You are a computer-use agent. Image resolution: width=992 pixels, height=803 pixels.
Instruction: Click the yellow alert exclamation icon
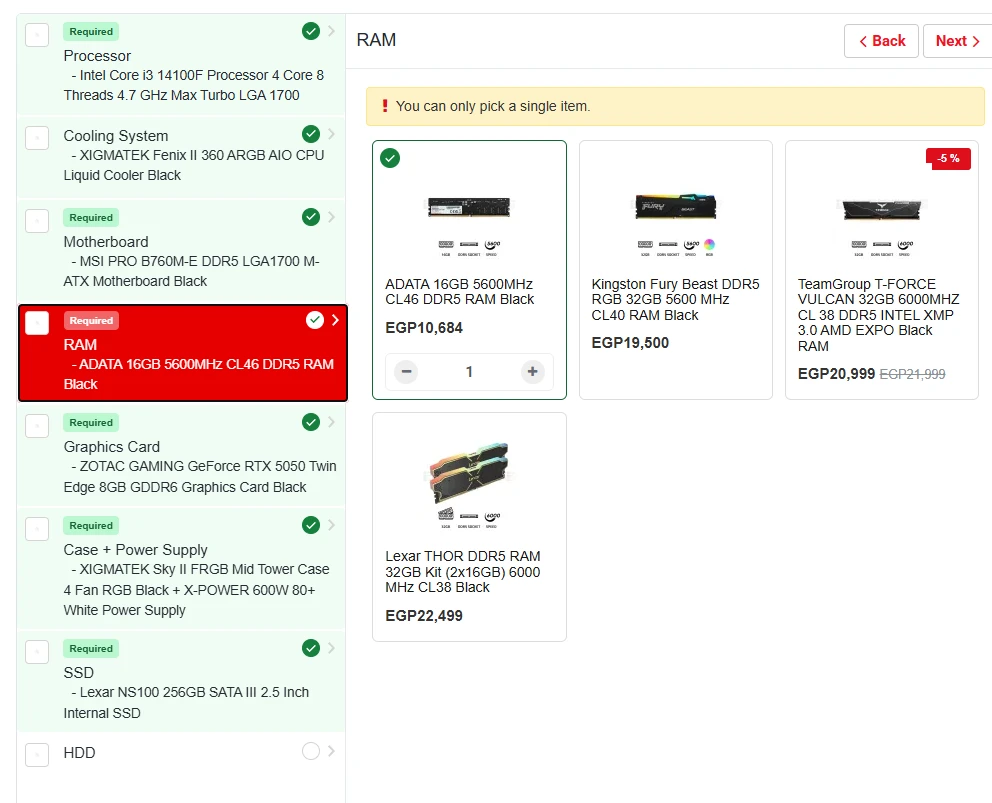[383, 106]
